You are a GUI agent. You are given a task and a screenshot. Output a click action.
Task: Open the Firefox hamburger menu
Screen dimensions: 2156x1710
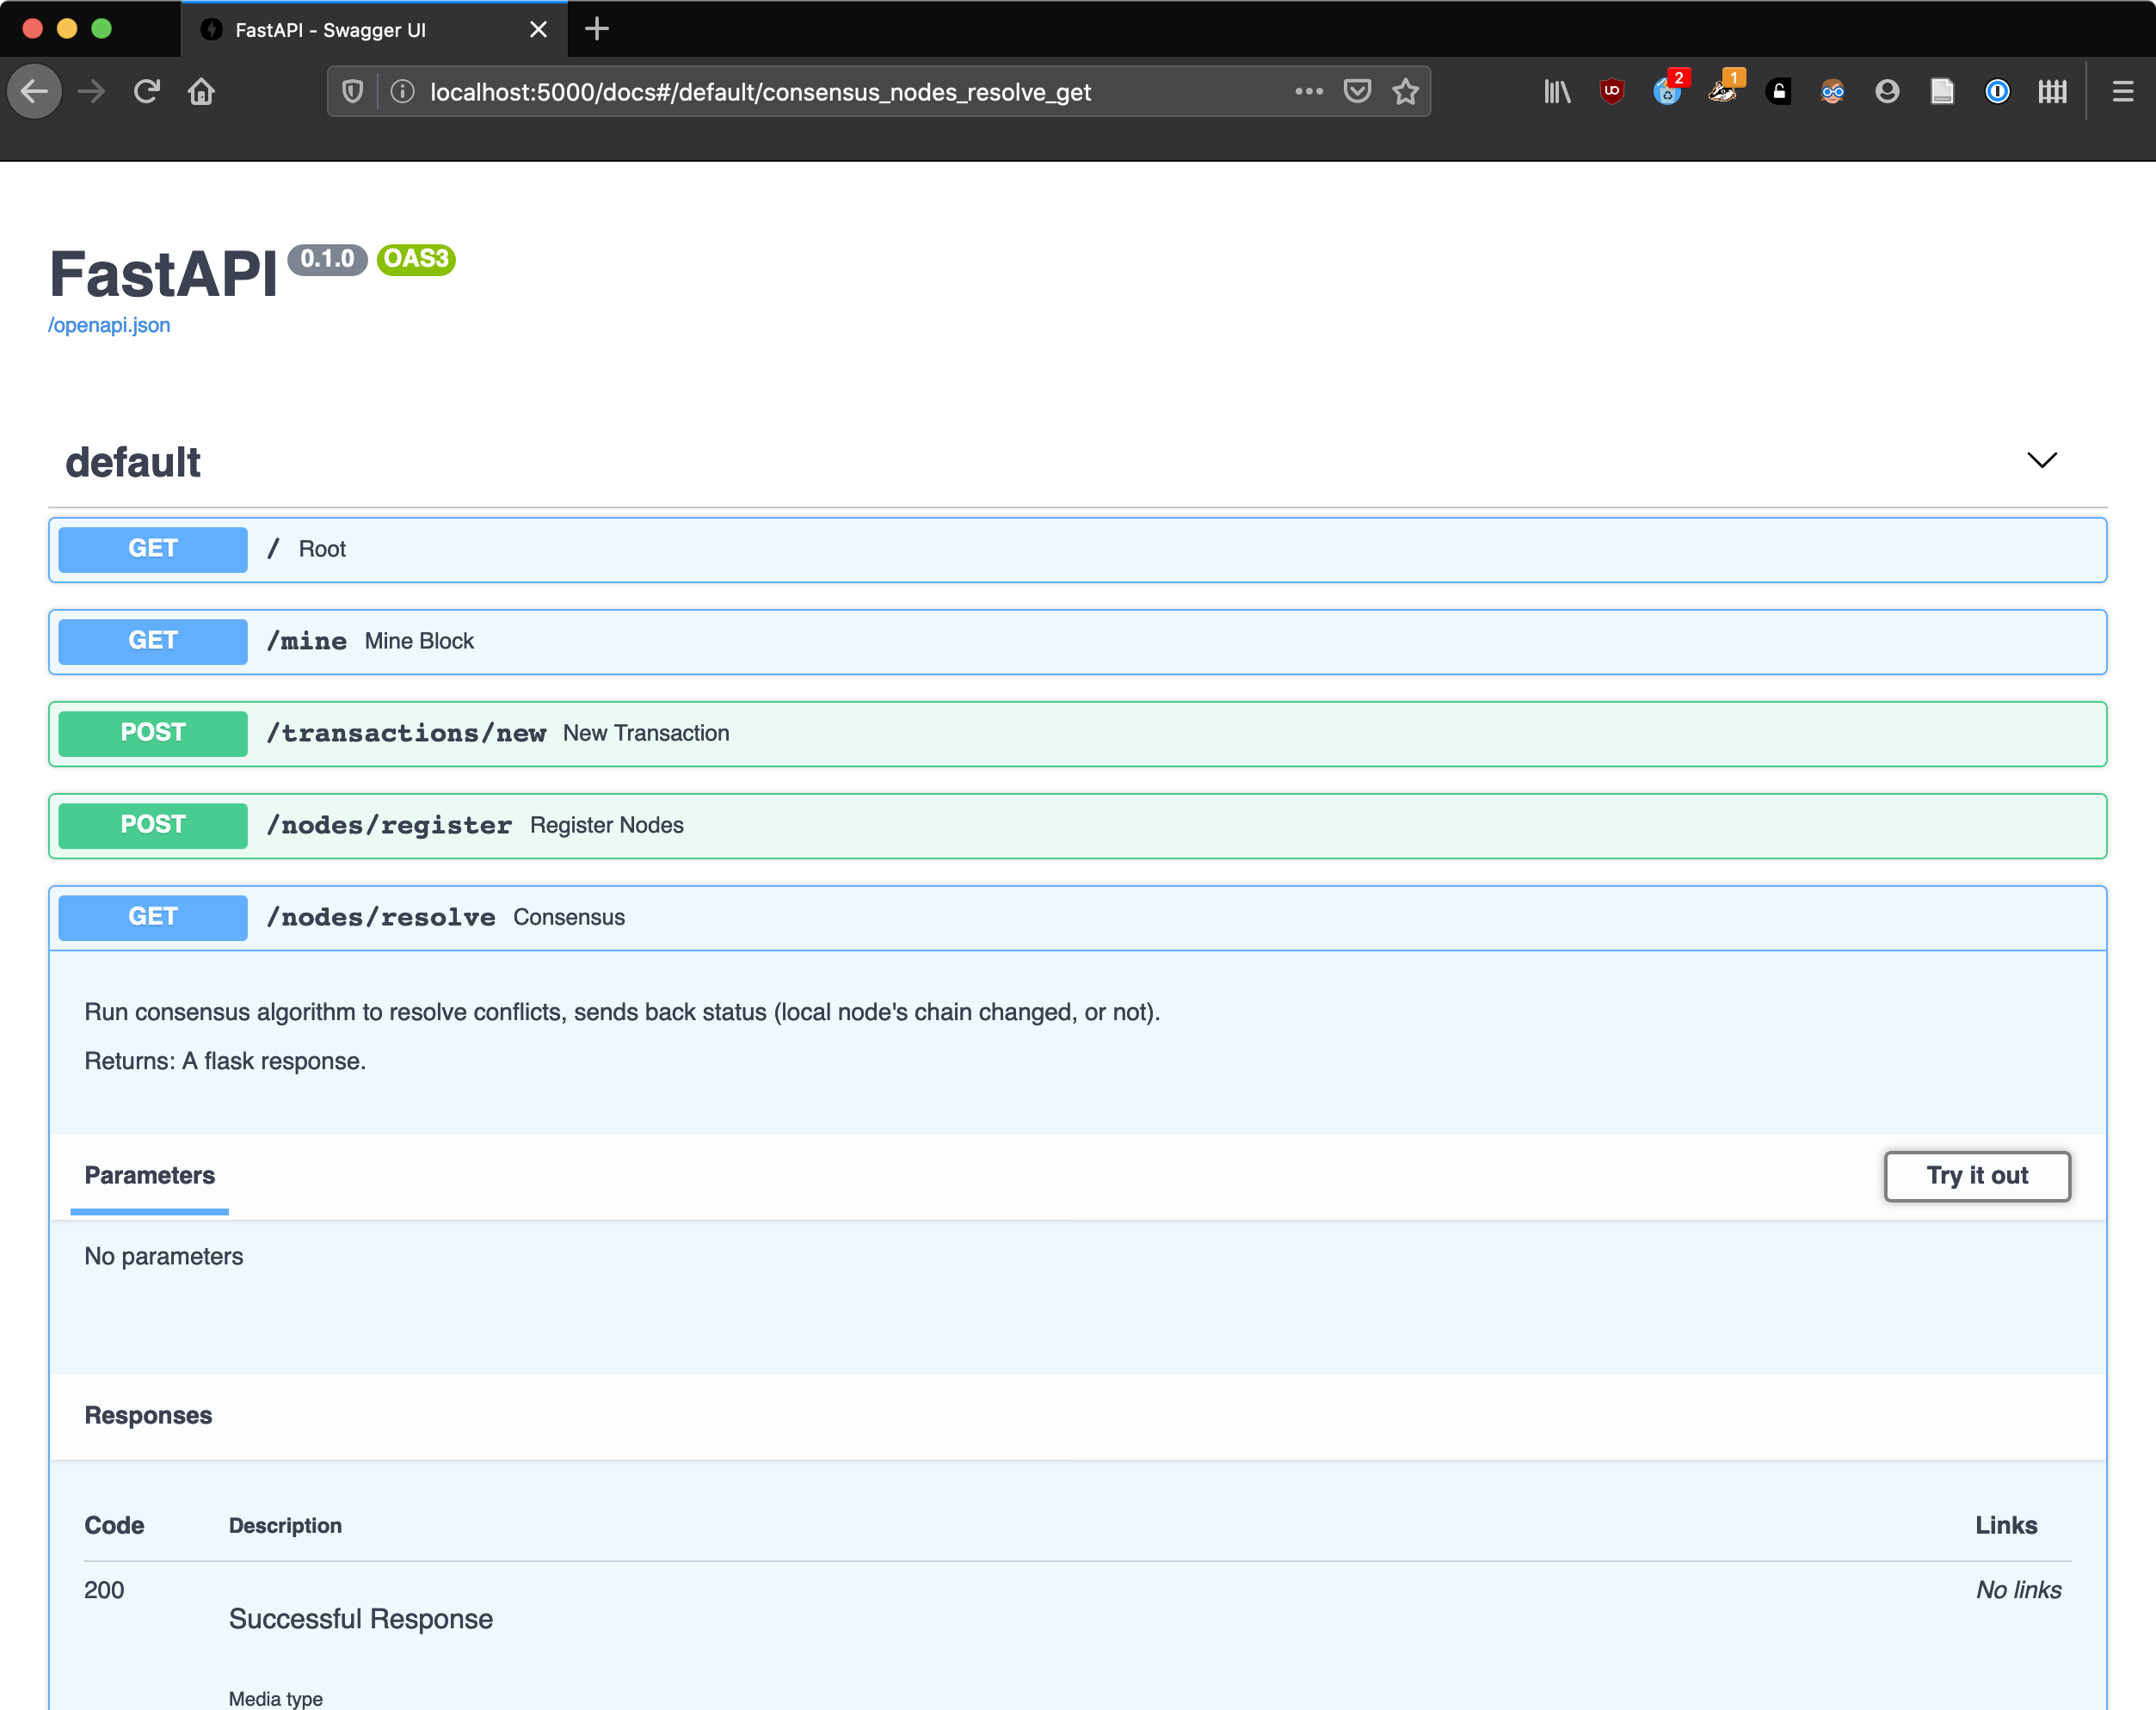point(2122,92)
